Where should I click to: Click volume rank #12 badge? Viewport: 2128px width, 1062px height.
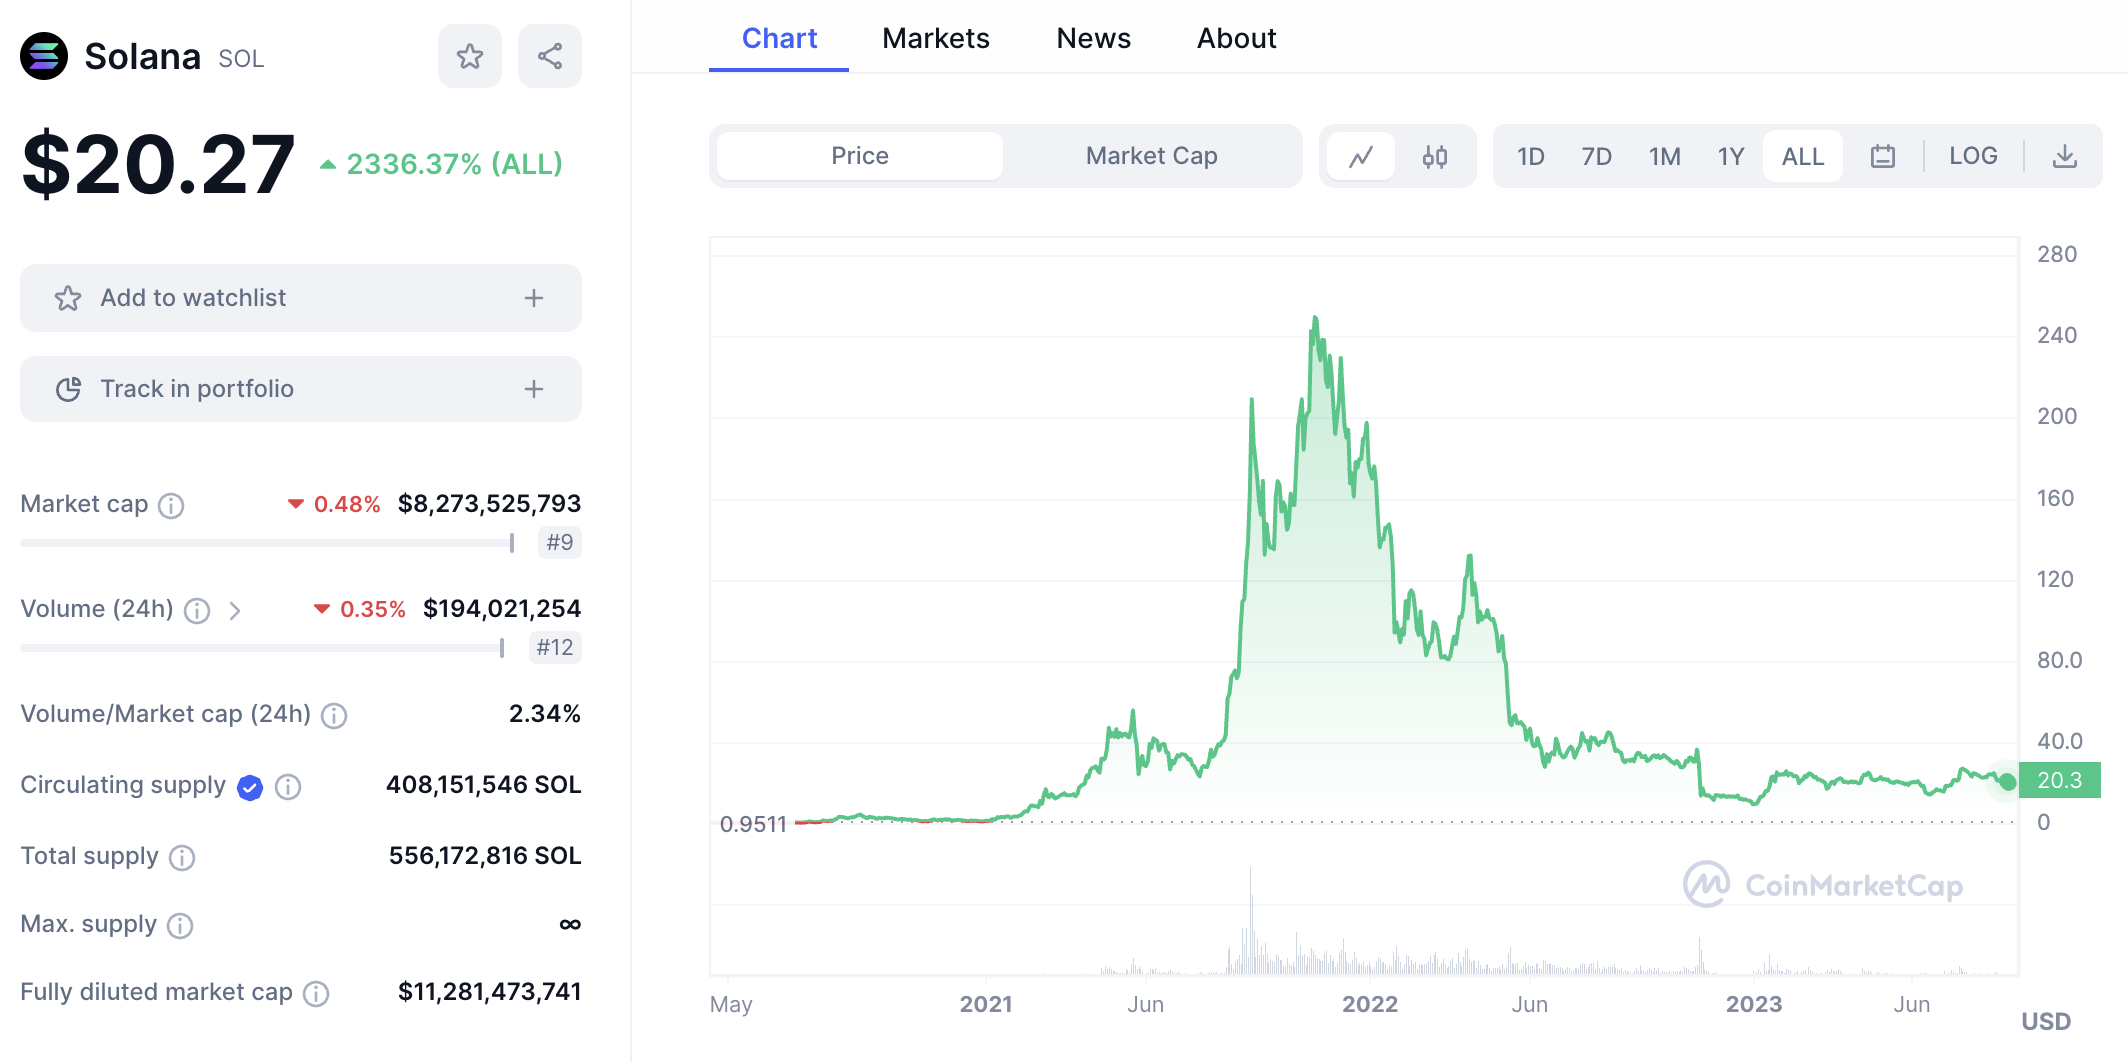(555, 647)
